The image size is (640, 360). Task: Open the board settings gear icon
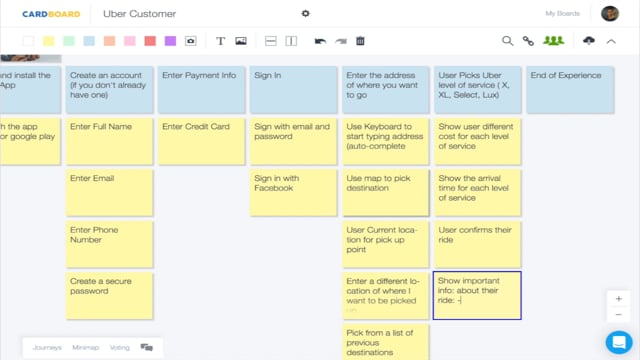click(x=305, y=13)
